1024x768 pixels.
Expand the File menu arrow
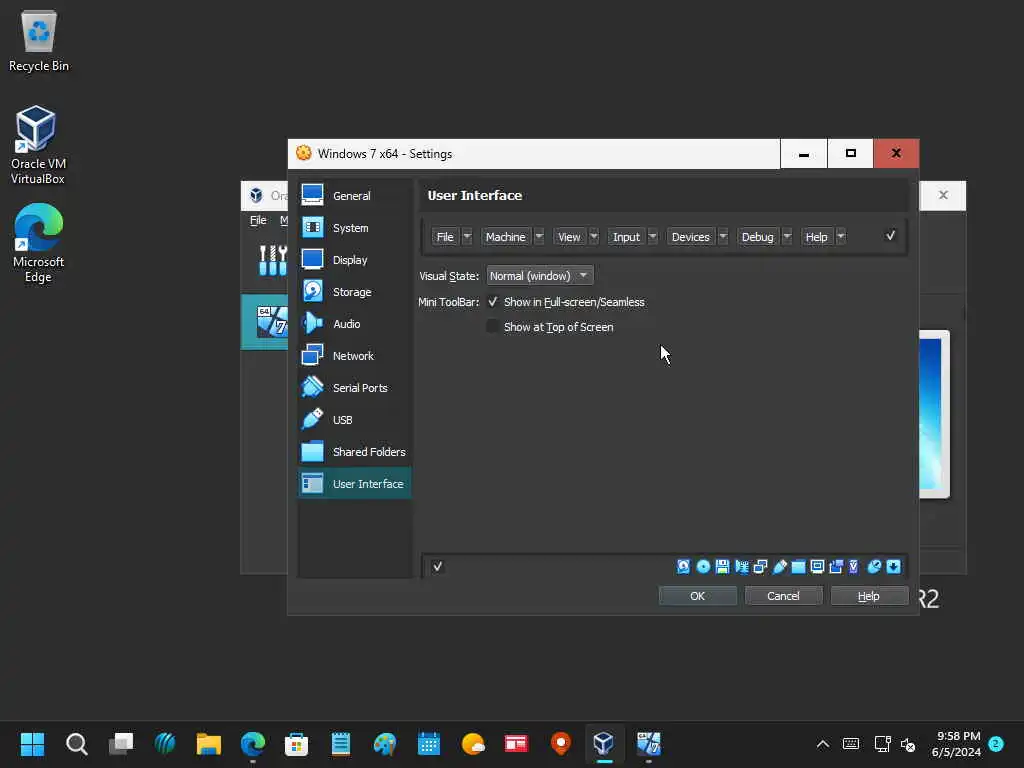tap(467, 236)
